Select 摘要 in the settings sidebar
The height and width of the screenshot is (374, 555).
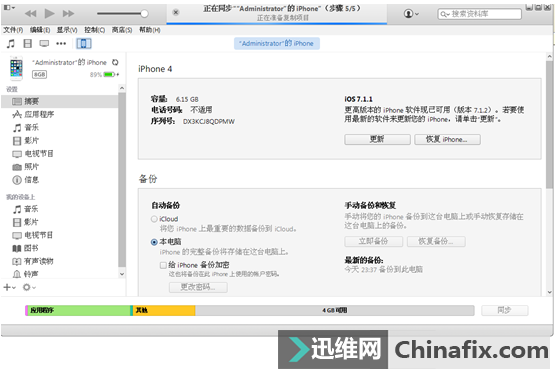(x=59, y=102)
